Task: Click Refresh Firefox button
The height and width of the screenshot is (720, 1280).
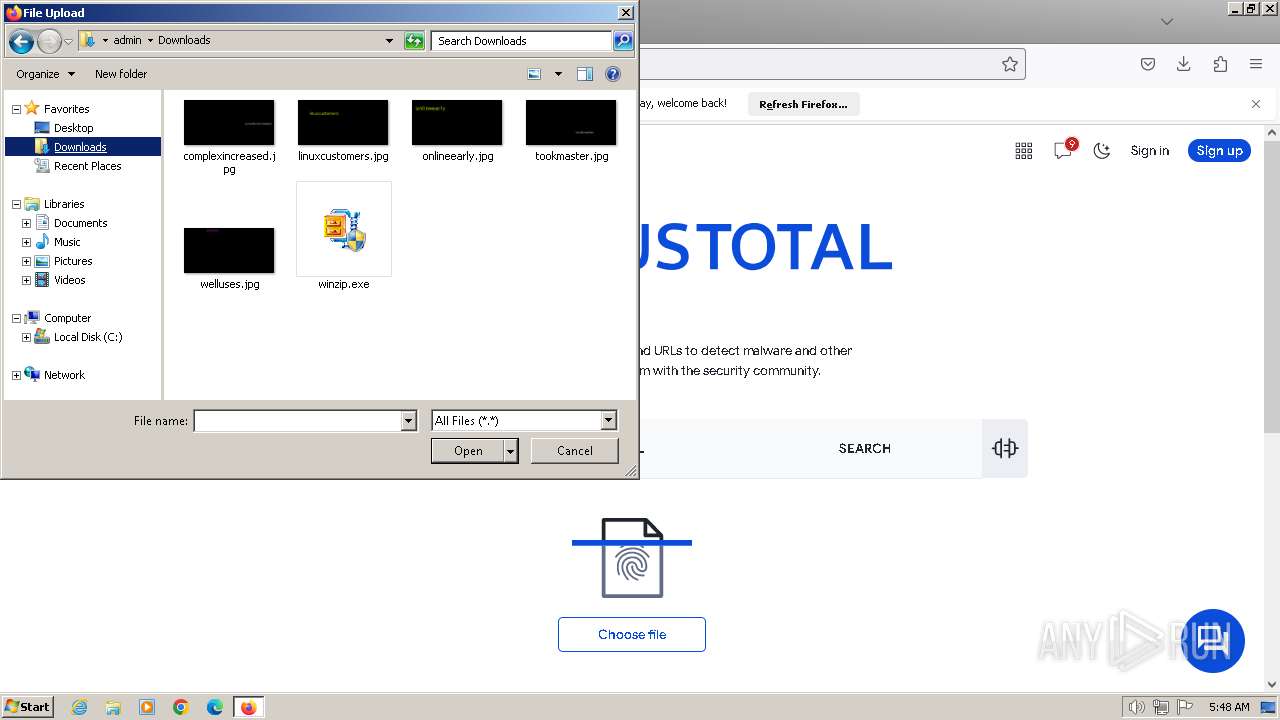Action: (x=803, y=104)
